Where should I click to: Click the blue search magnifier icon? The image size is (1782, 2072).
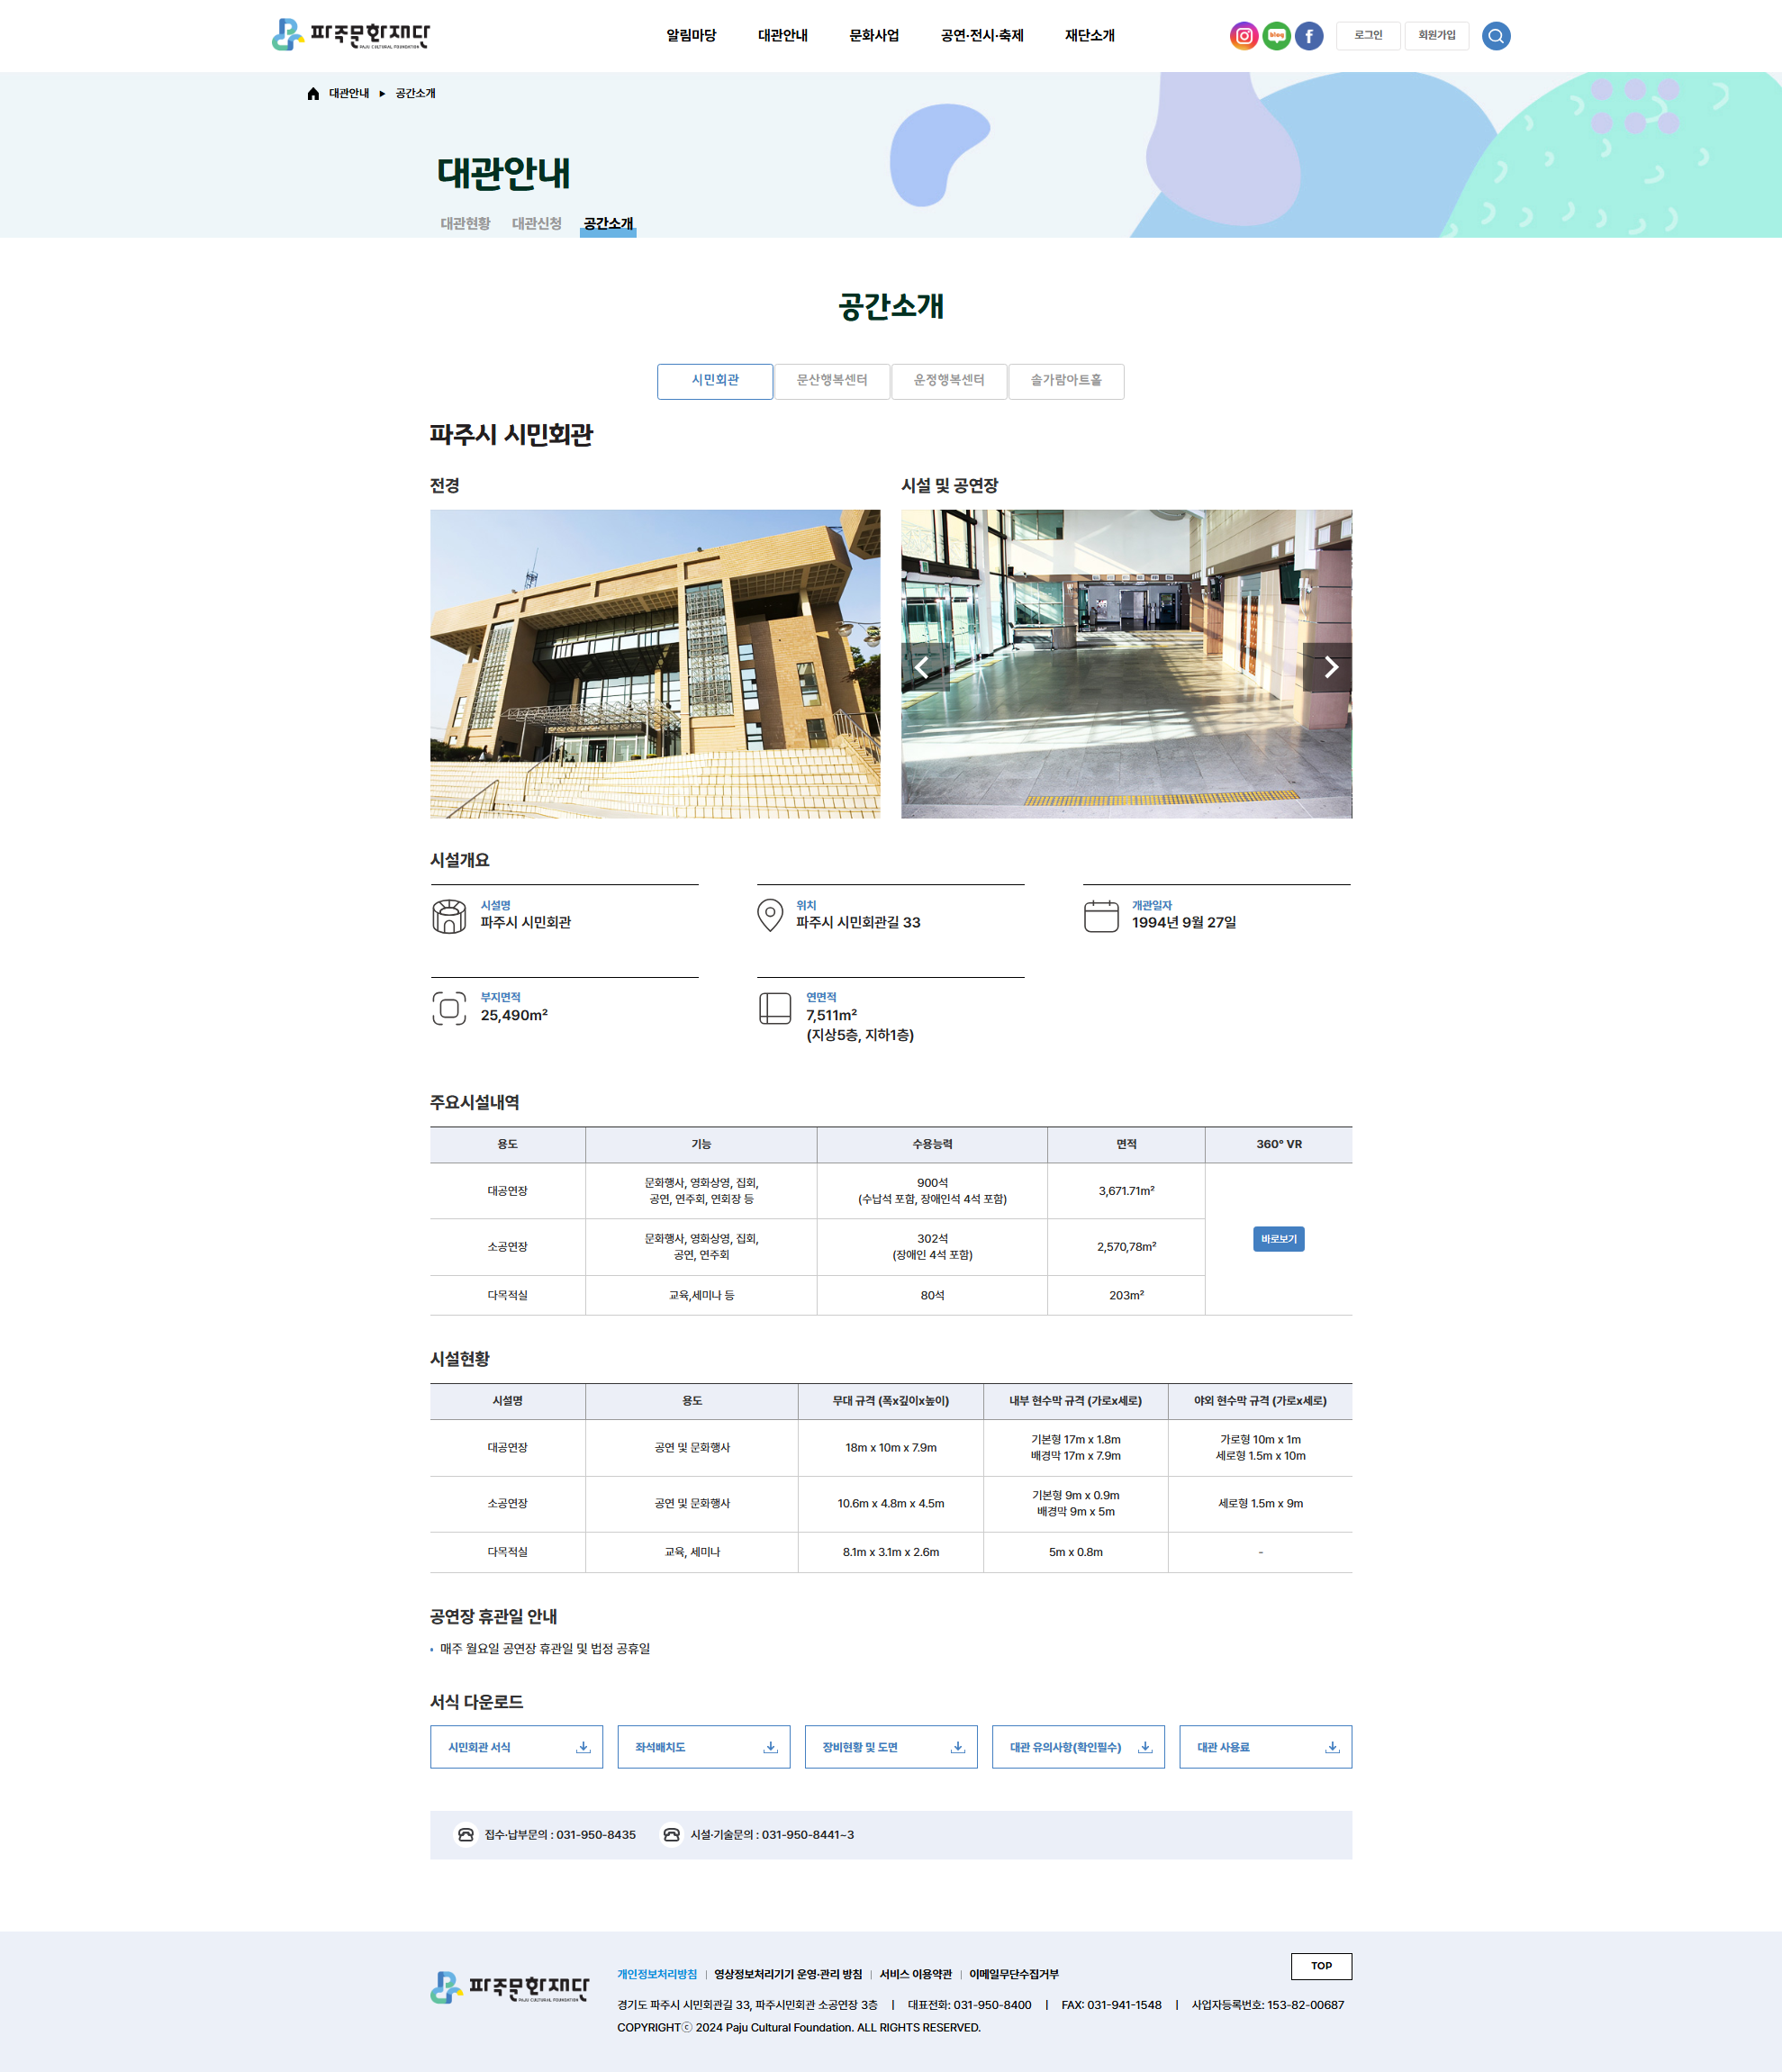[1496, 36]
